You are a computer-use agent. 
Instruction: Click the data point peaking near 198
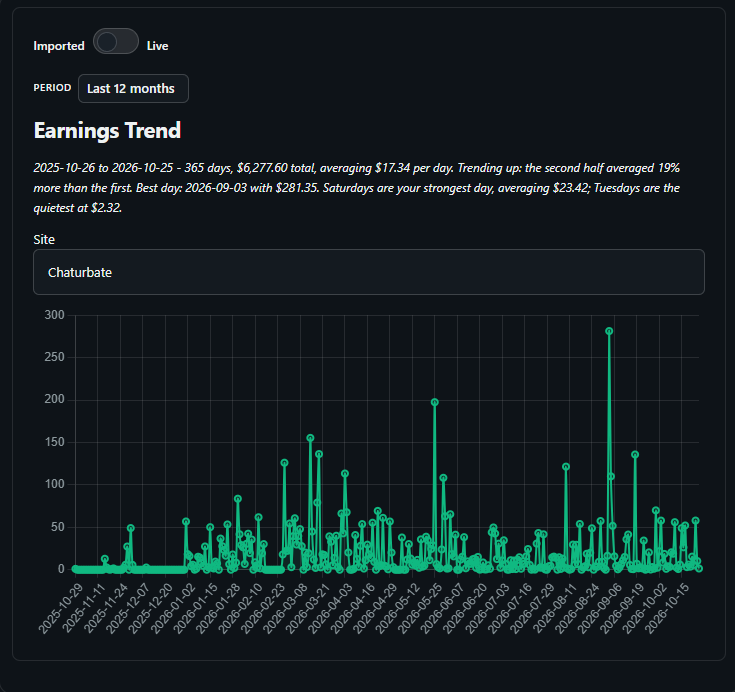(435, 402)
